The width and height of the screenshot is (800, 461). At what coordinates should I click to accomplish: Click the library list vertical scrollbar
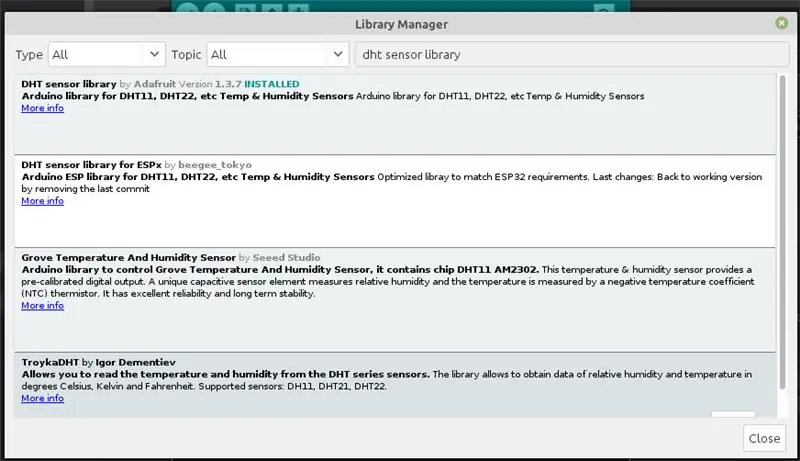(x=782, y=232)
